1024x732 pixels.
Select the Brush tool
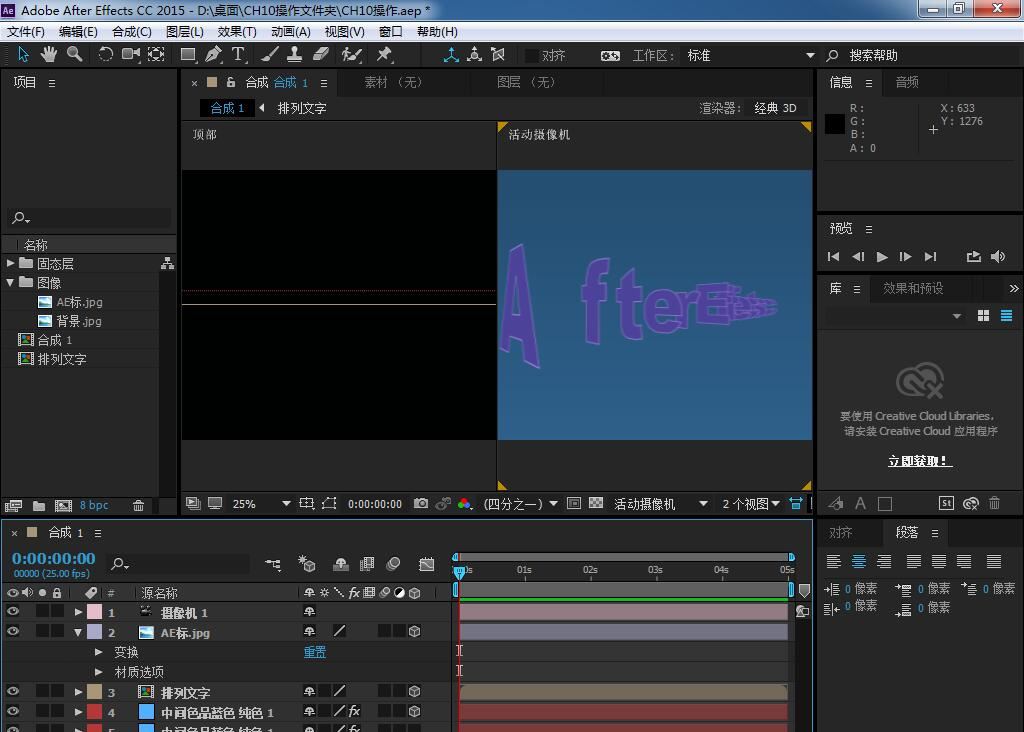point(270,54)
